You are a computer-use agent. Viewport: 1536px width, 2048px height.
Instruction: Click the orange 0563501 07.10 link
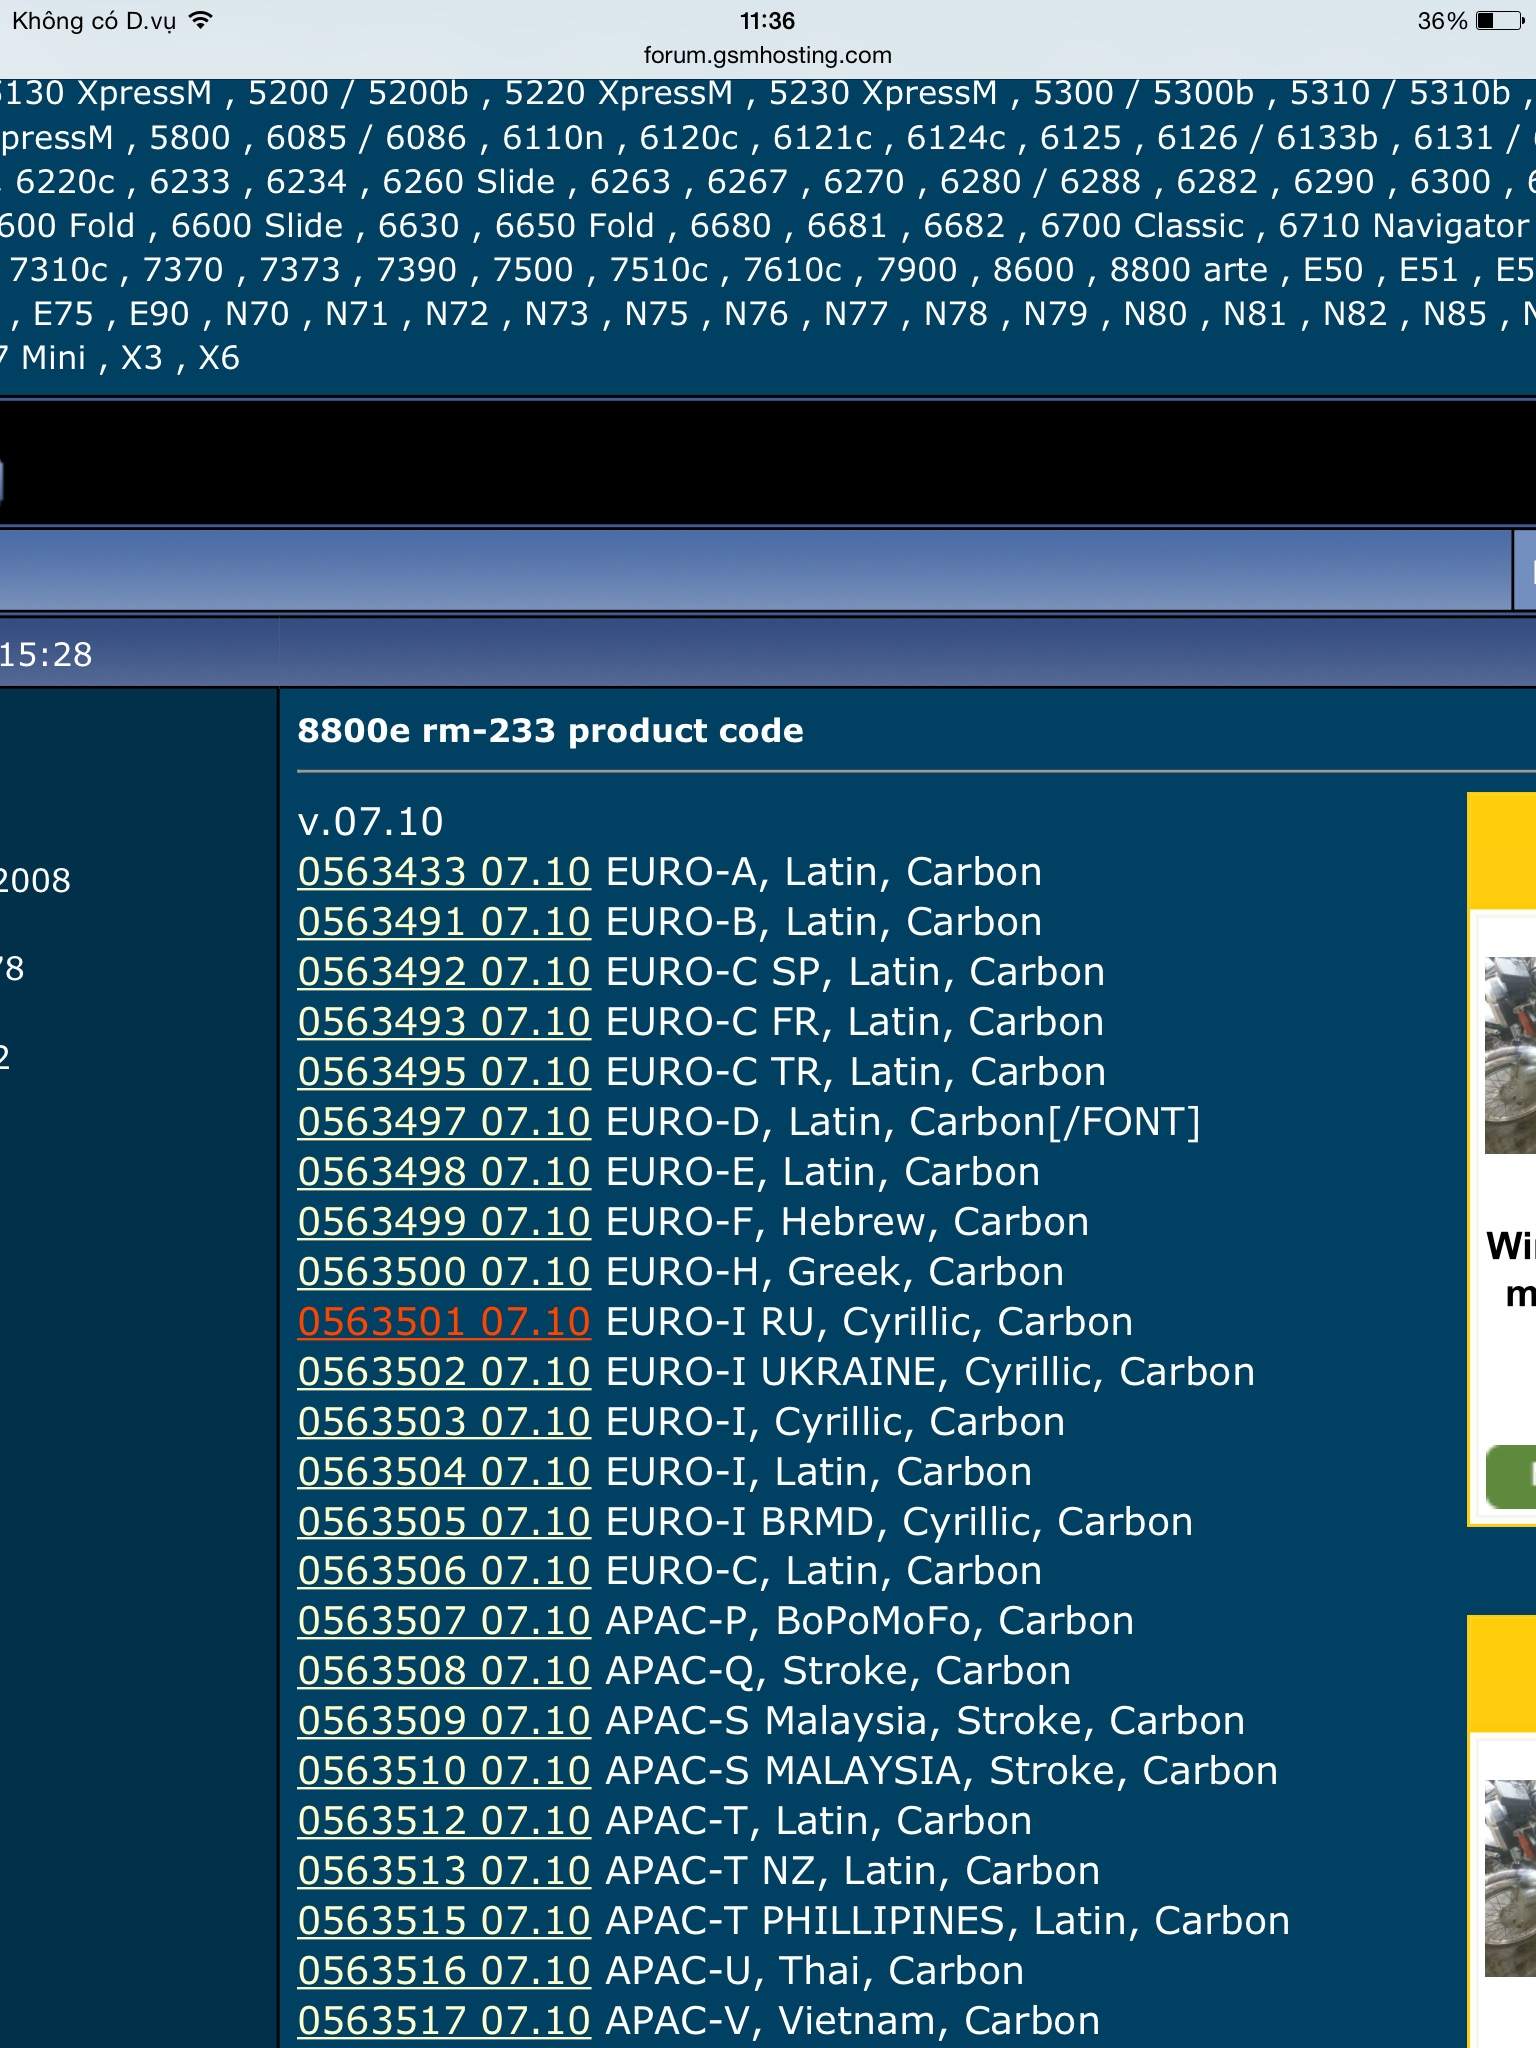[x=444, y=1322]
